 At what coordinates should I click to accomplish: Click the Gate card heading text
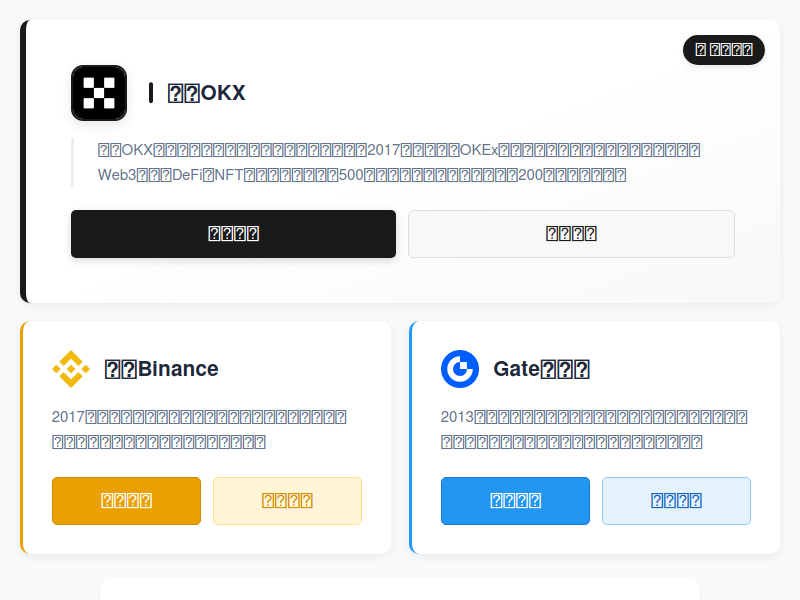(x=541, y=369)
